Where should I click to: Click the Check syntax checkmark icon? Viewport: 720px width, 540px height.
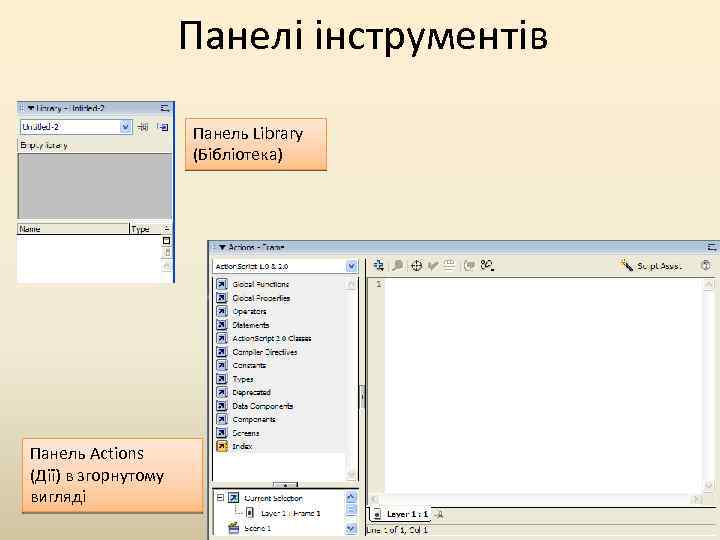coord(432,265)
